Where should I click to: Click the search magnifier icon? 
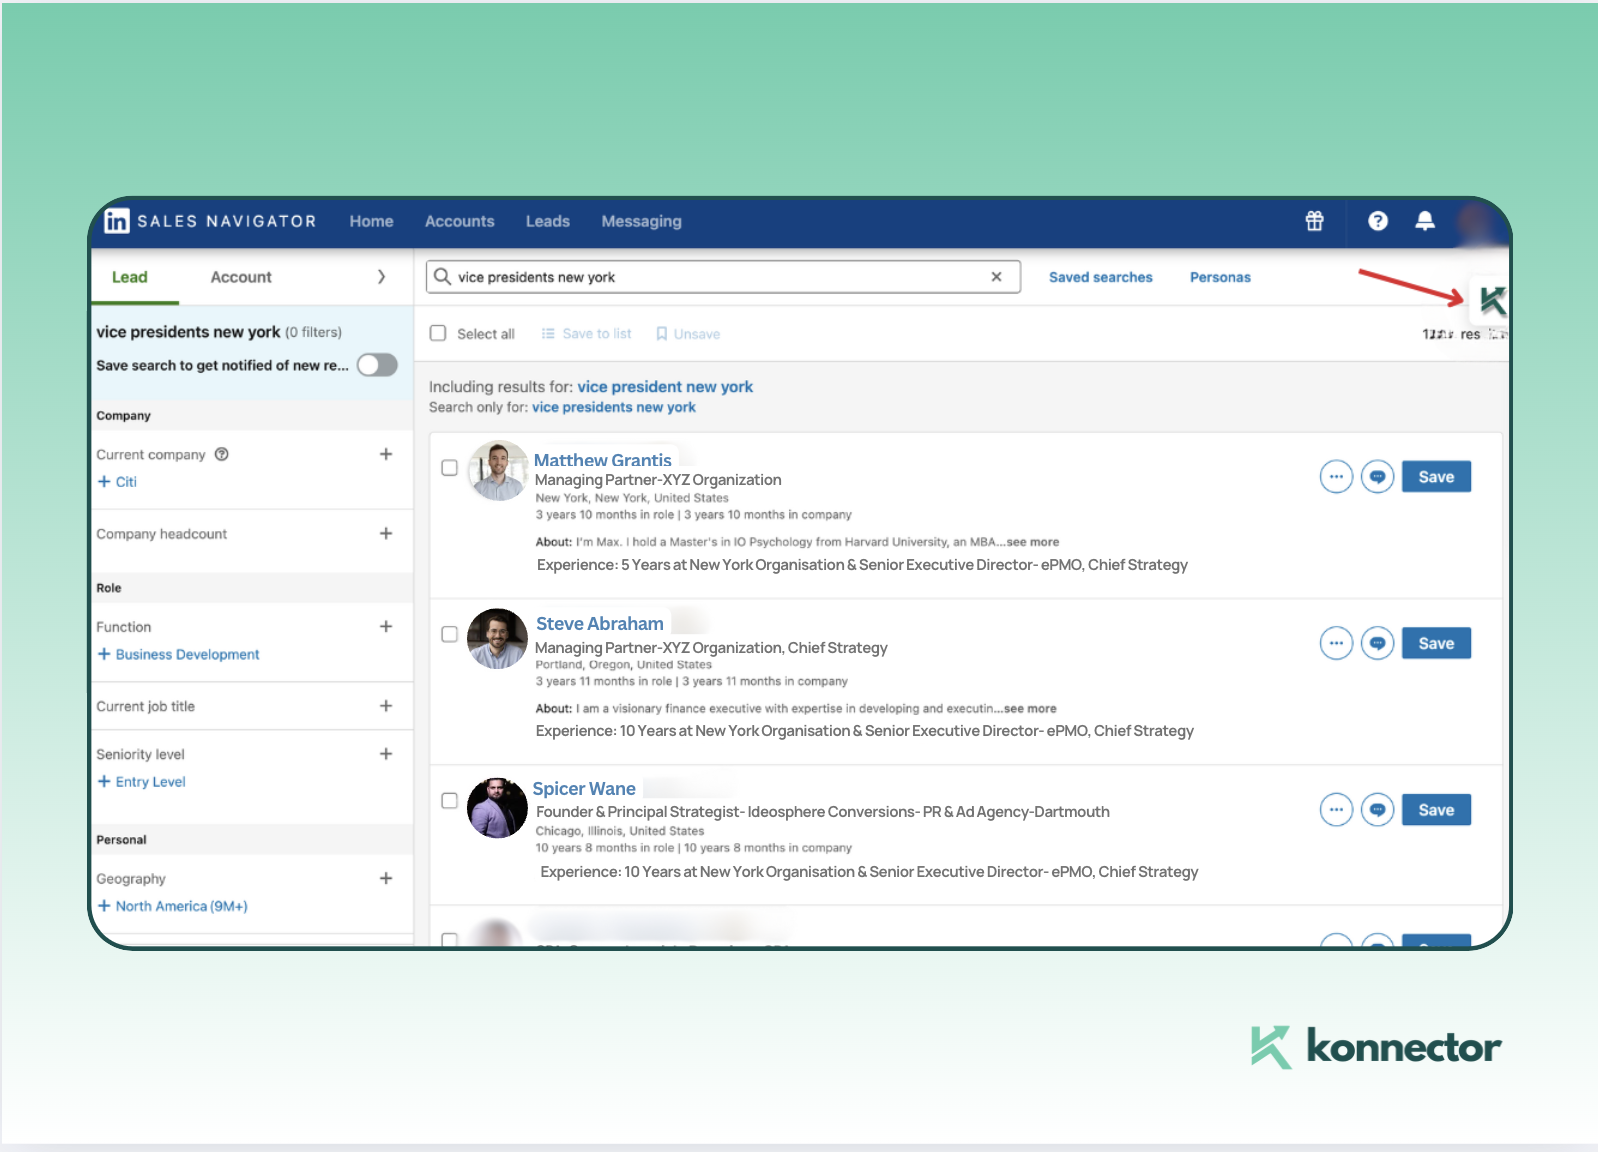(x=442, y=277)
